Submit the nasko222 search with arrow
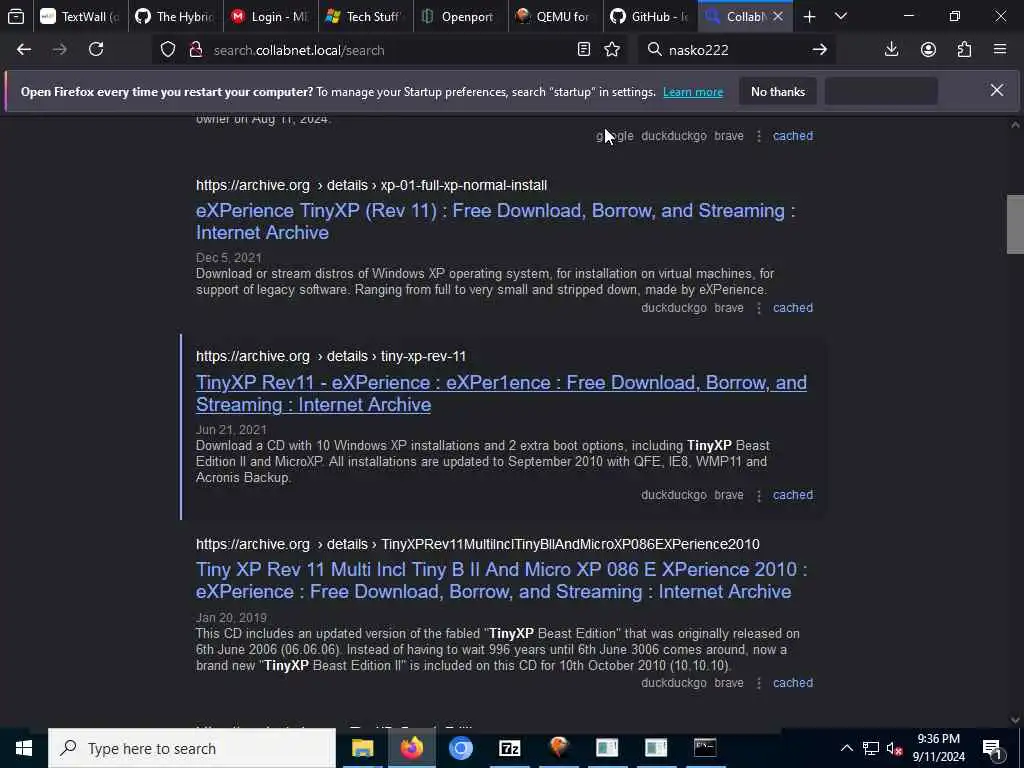The image size is (1024, 768). tap(820, 50)
